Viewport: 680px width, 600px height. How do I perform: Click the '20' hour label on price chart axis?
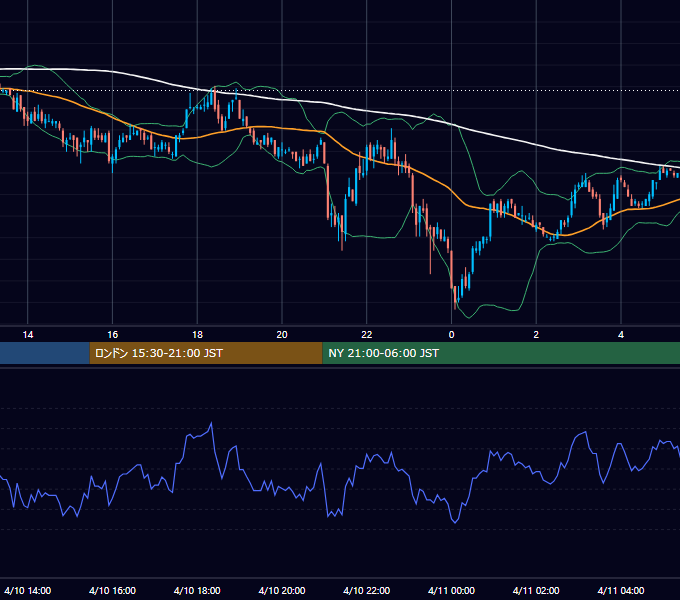pos(282,335)
